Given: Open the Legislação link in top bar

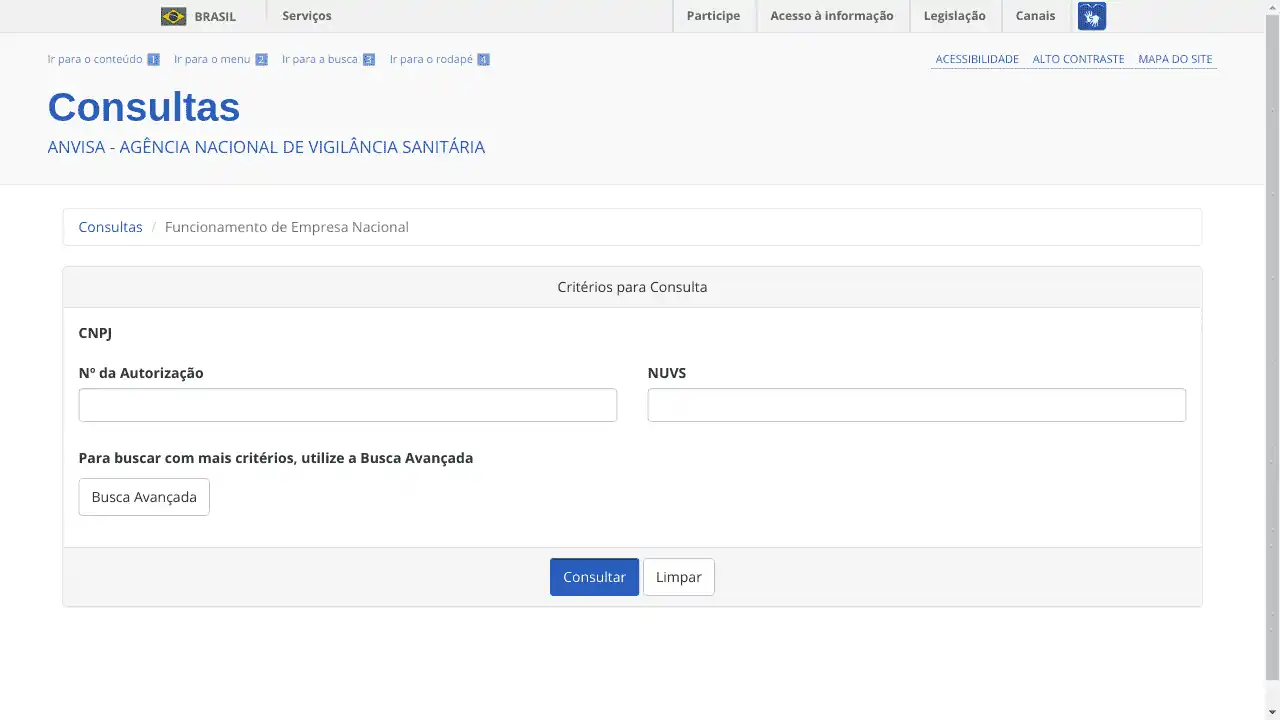Looking at the screenshot, I should [x=954, y=16].
